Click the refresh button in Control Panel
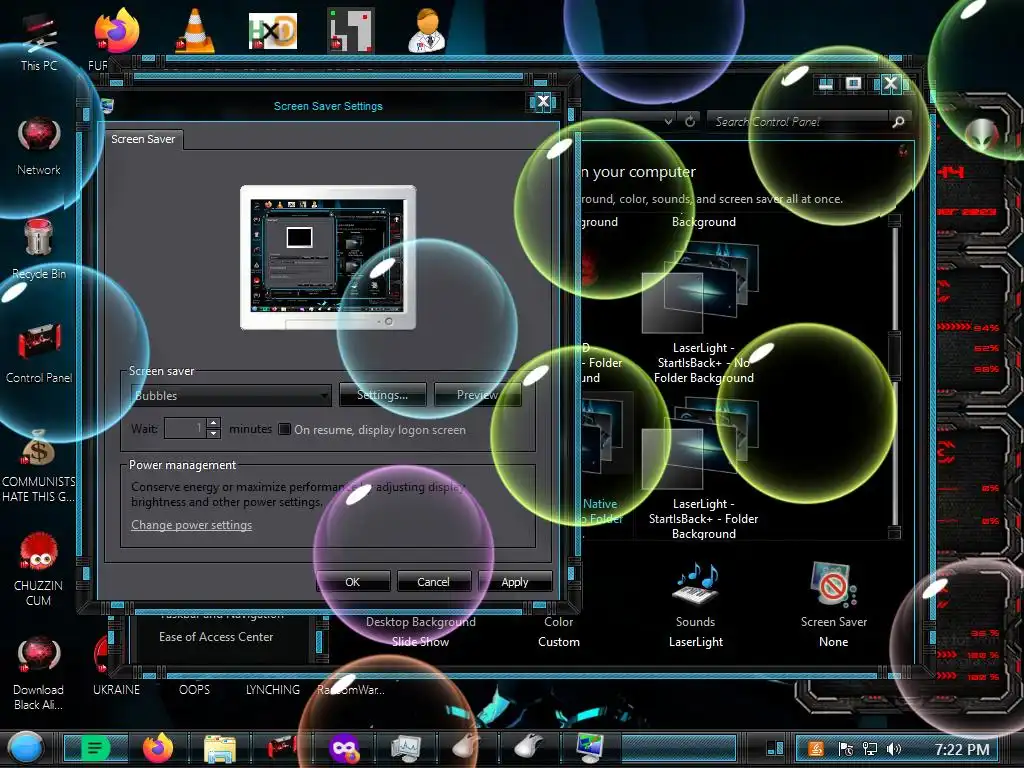The image size is (1024, 768). (690, 121)
